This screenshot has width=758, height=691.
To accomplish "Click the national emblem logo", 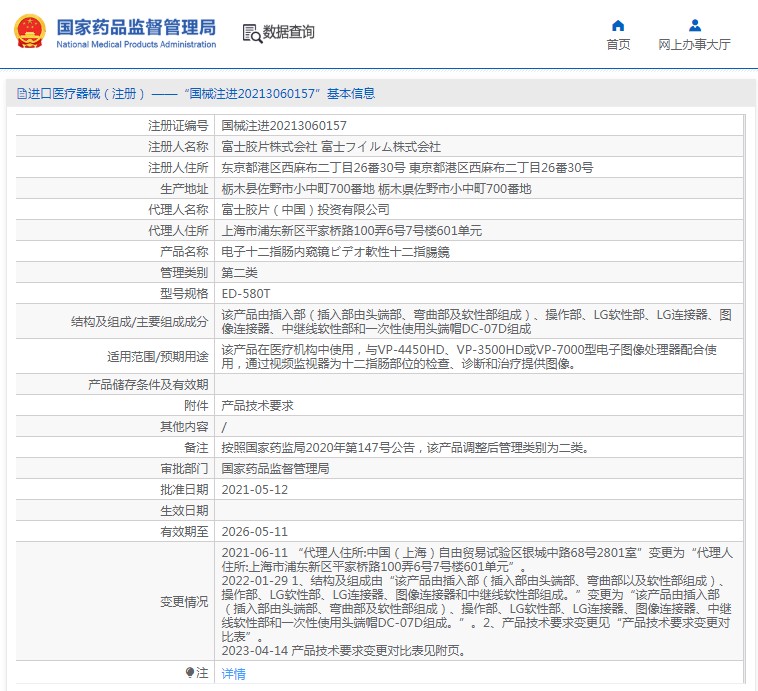I will click(x=29, y=31).
